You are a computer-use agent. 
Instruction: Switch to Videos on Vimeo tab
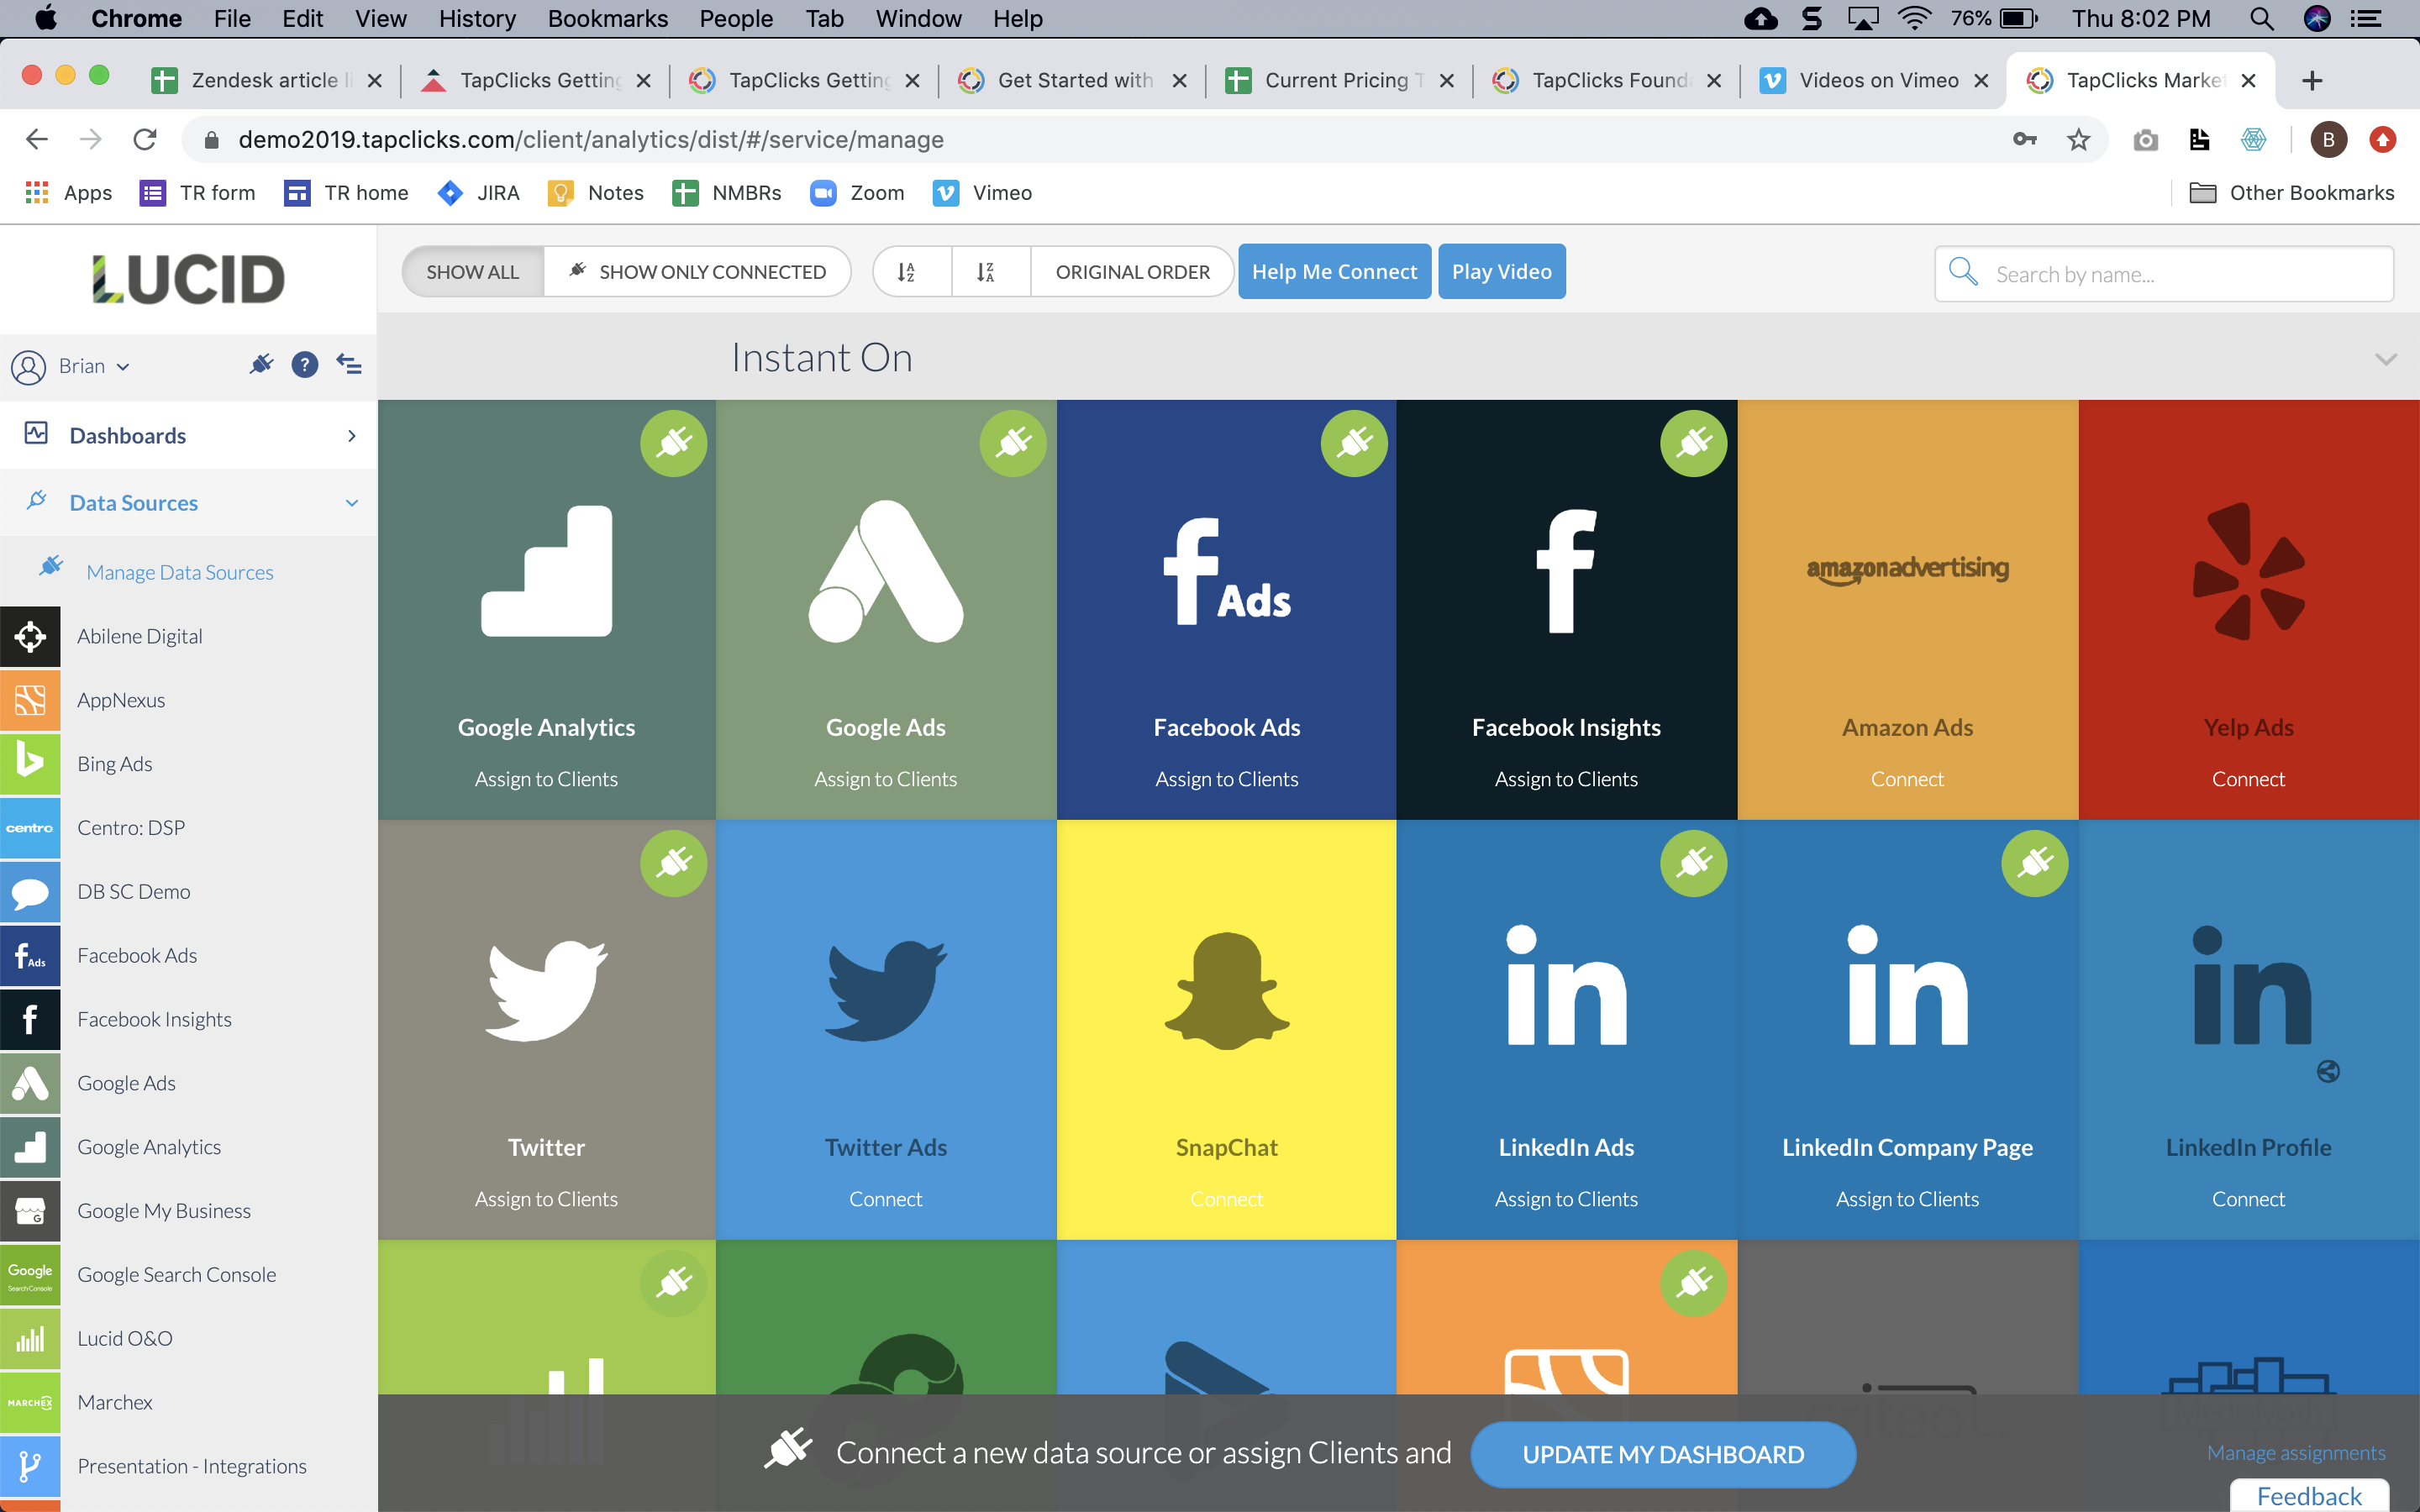1872,80
